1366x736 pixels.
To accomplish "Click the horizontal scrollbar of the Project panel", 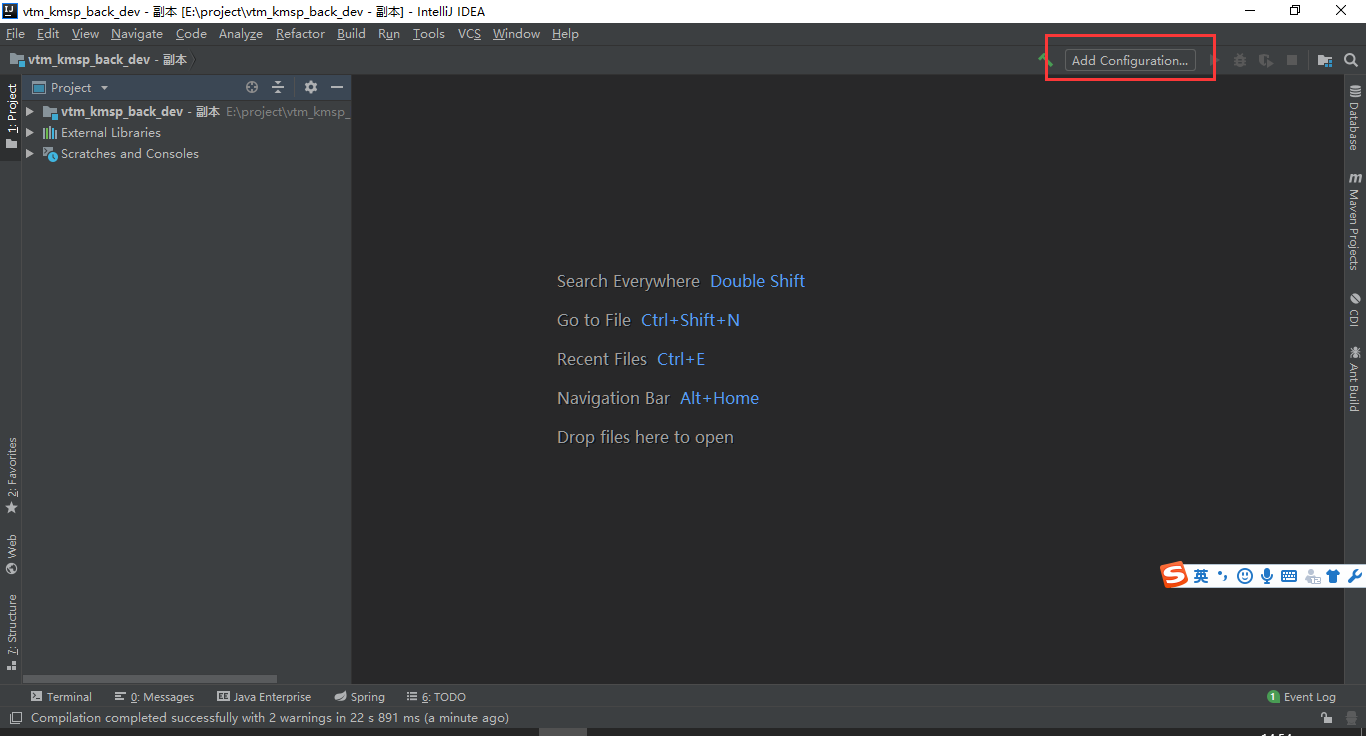I will click(x=151, y=679).
